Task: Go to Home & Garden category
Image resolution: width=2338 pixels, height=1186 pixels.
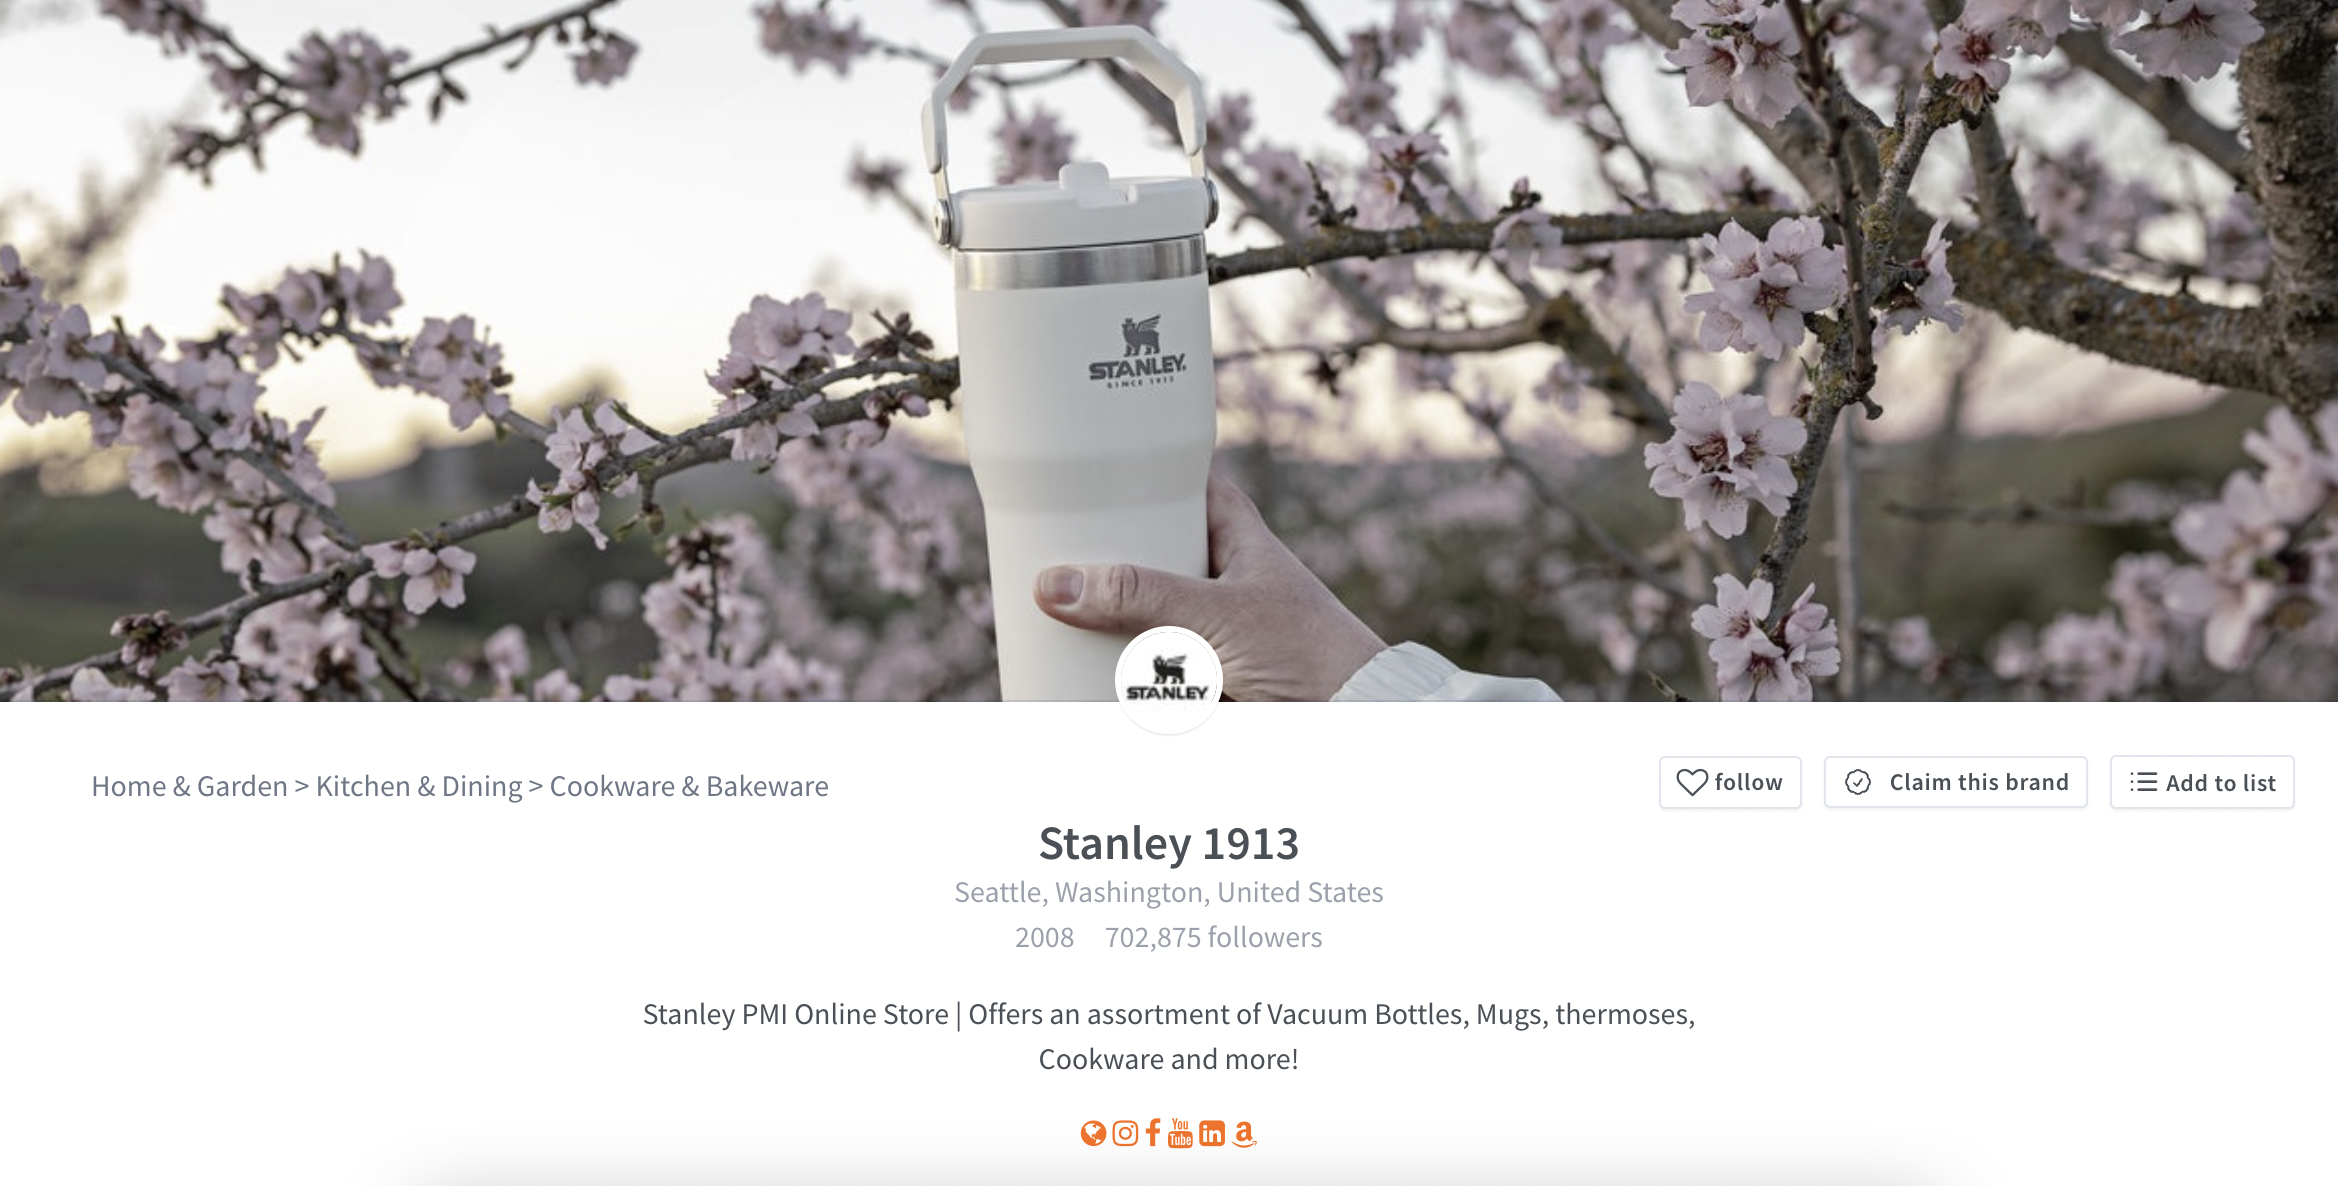Action: coord(189,786)
